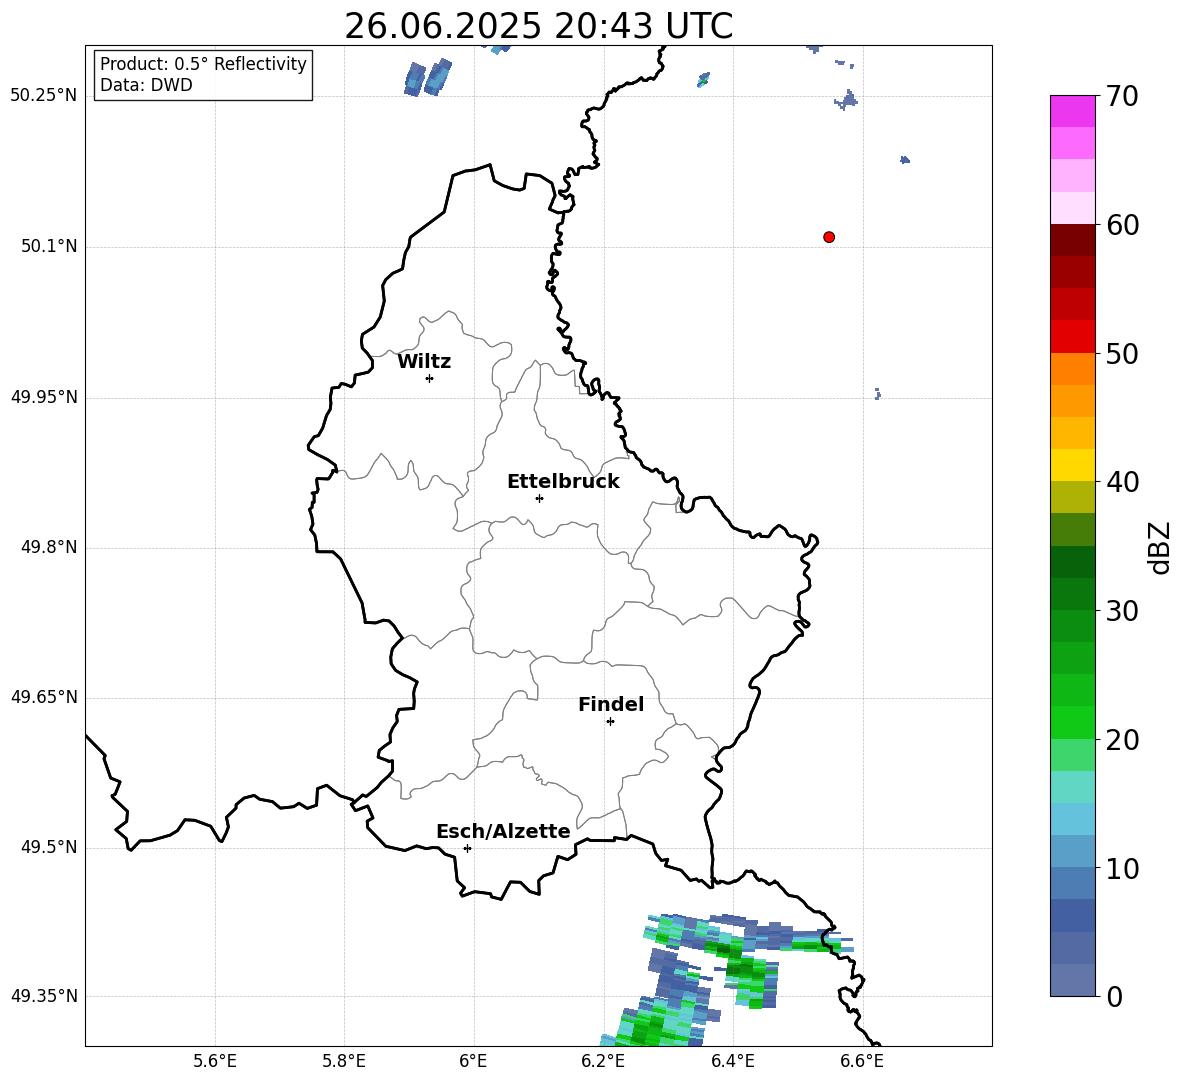Click the 'Esch/Alzette' city label

tap(503, 831)
